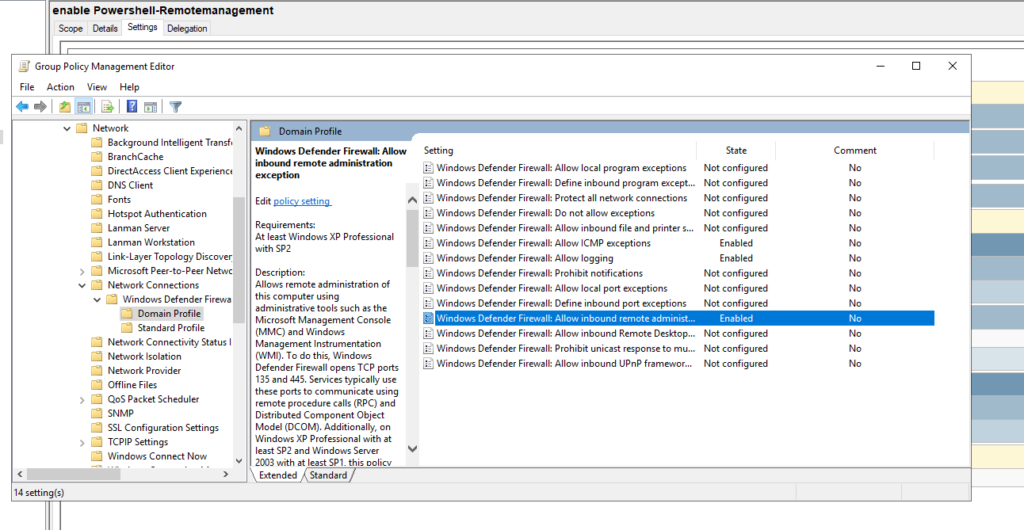The height and width of the screenshot is (530, 1024).
Task: Click folder icon in Domain Profile header
Action: click(x=264, y=131)
